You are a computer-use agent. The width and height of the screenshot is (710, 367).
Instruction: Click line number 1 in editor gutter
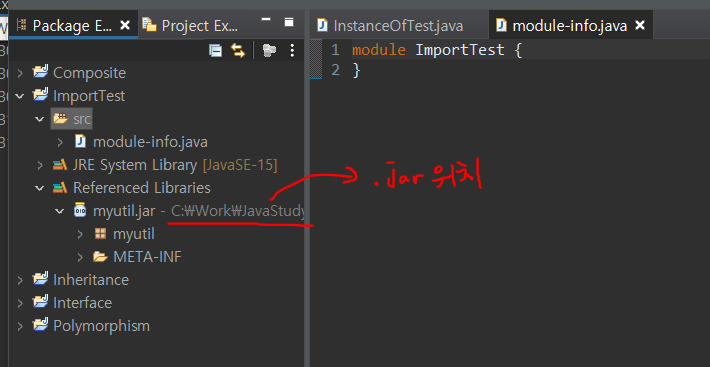coord(335,50)
